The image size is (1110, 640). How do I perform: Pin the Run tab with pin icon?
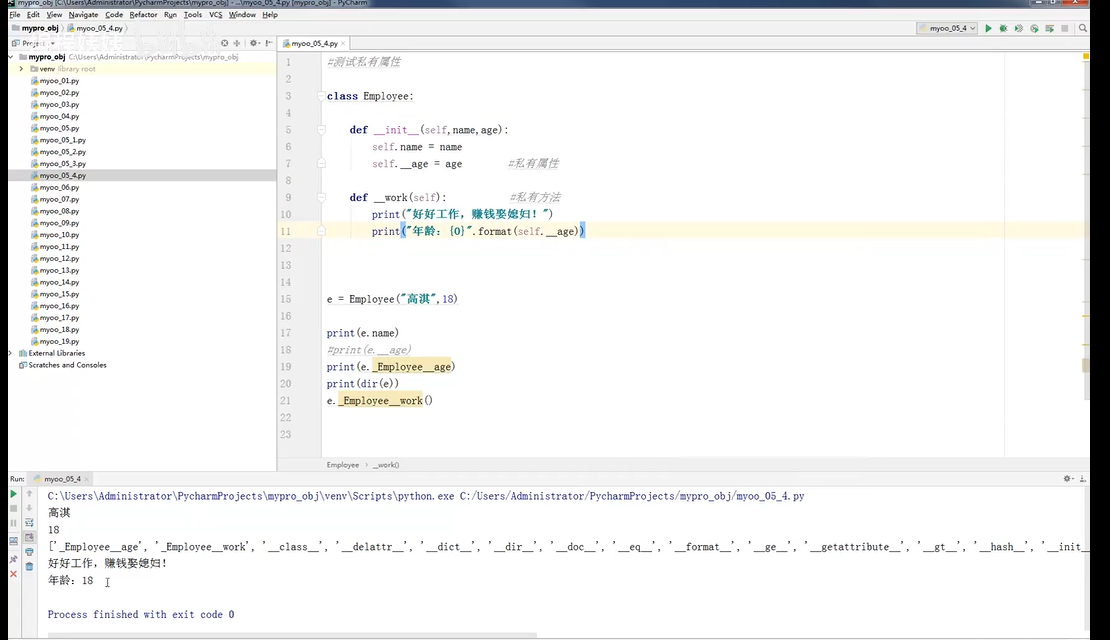click(x=13, y=559)
